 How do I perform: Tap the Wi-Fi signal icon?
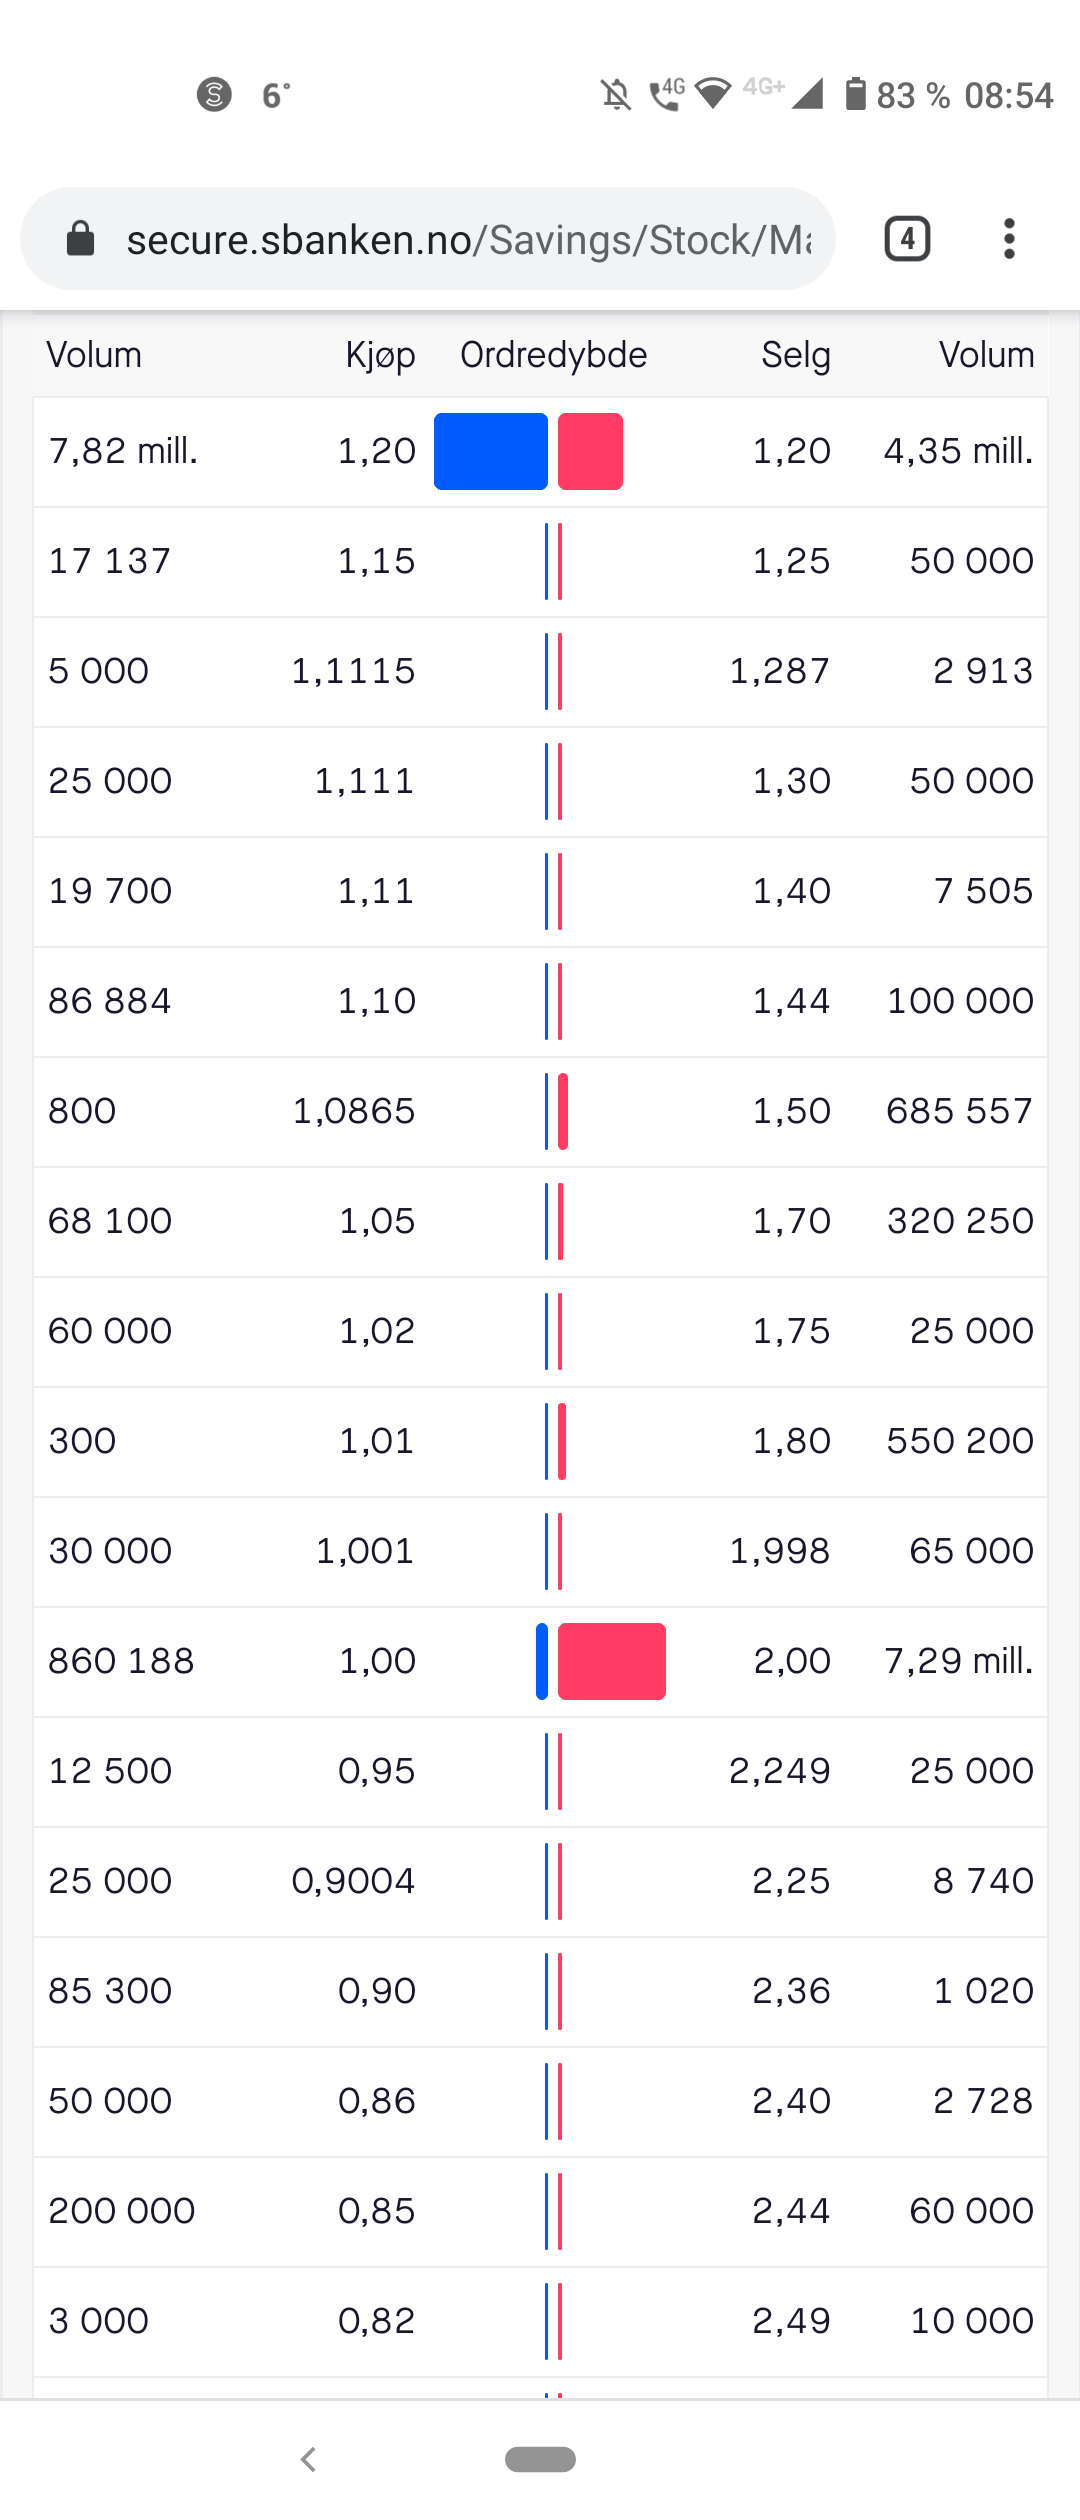[713, 94]
